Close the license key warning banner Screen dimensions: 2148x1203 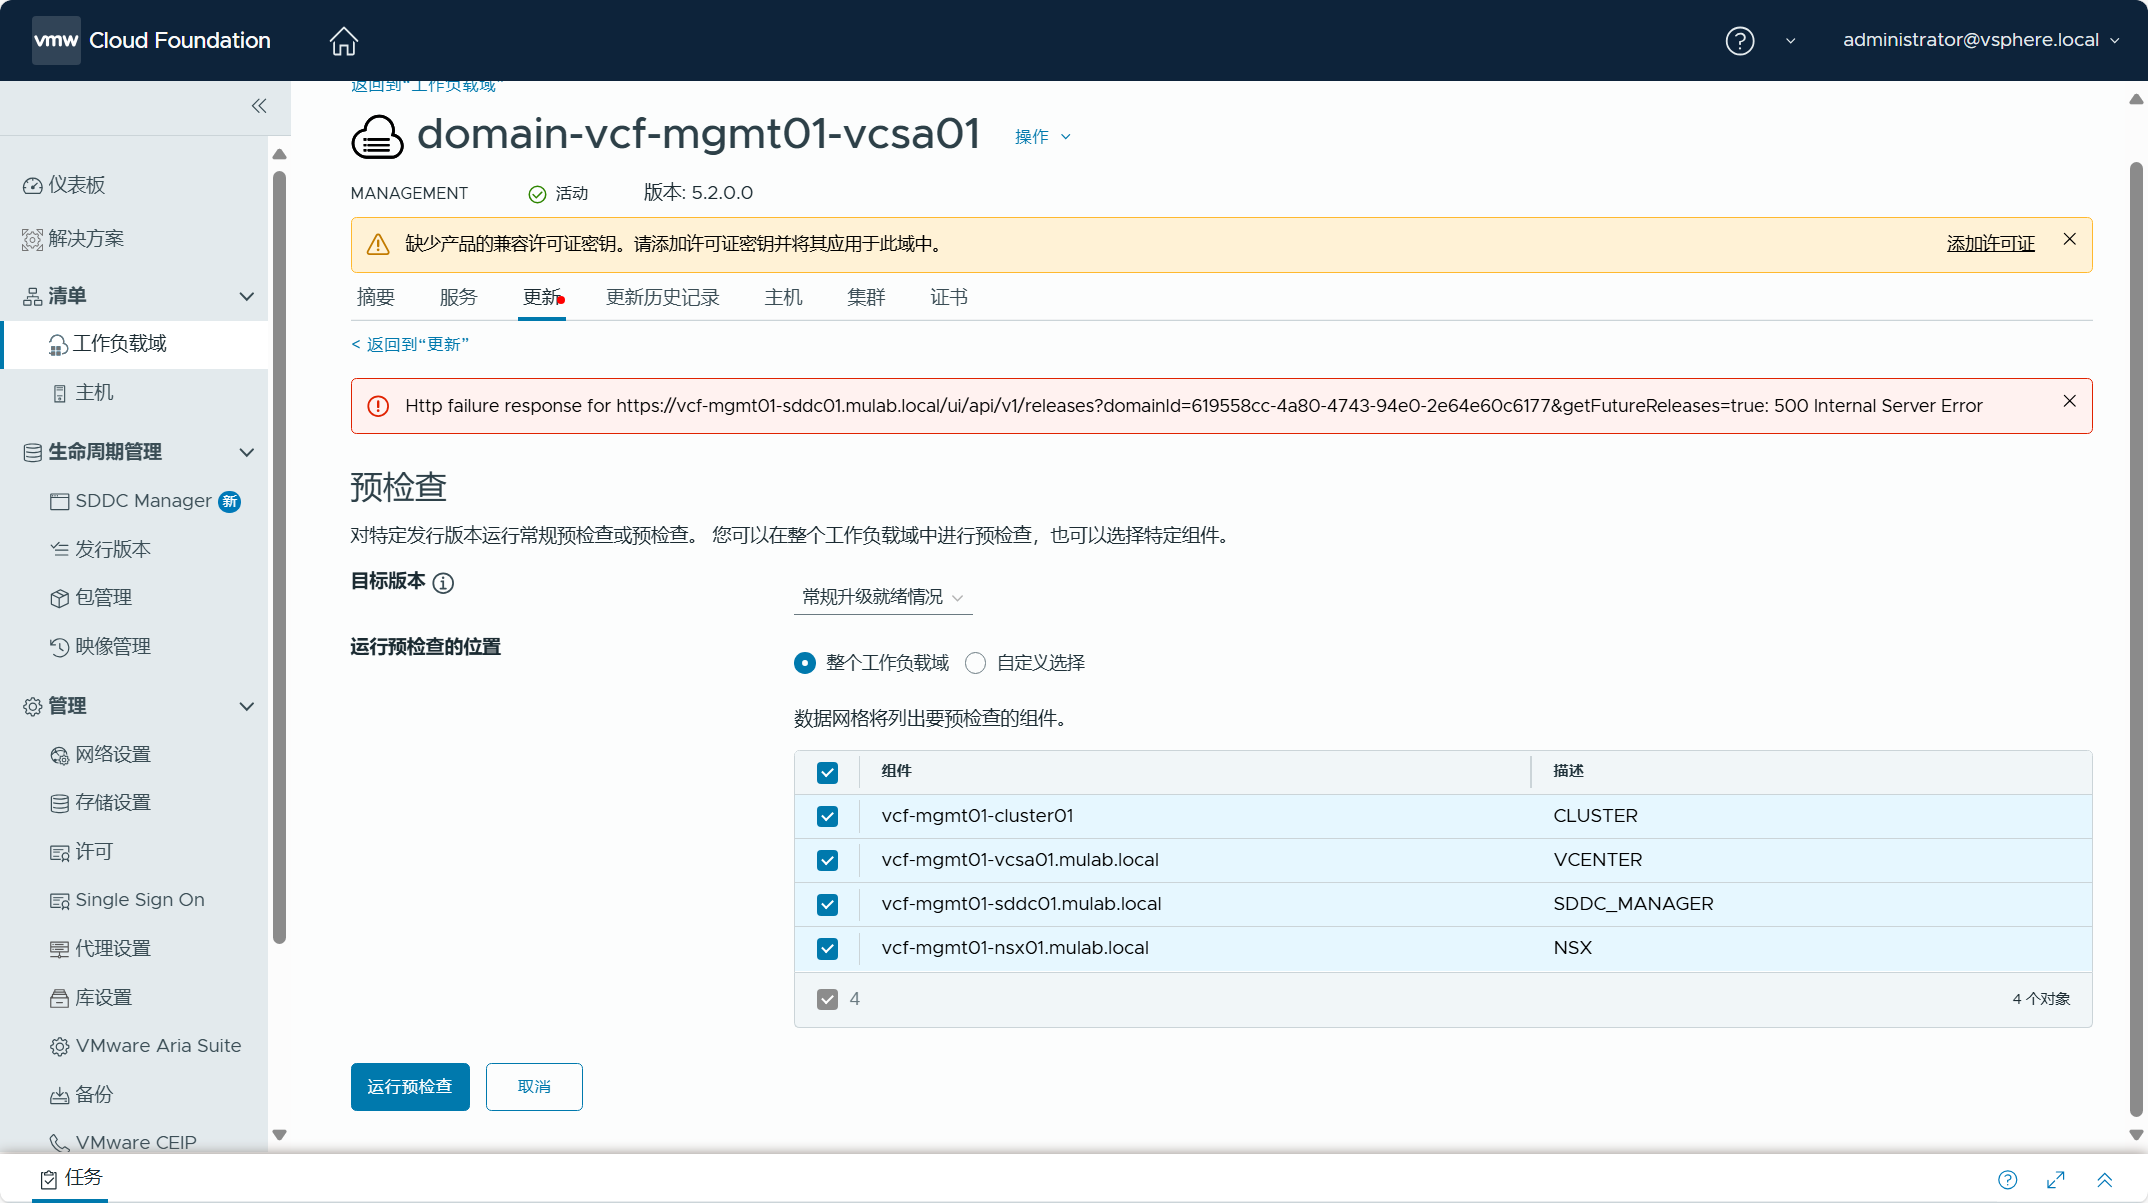[x=2069, y=239]
